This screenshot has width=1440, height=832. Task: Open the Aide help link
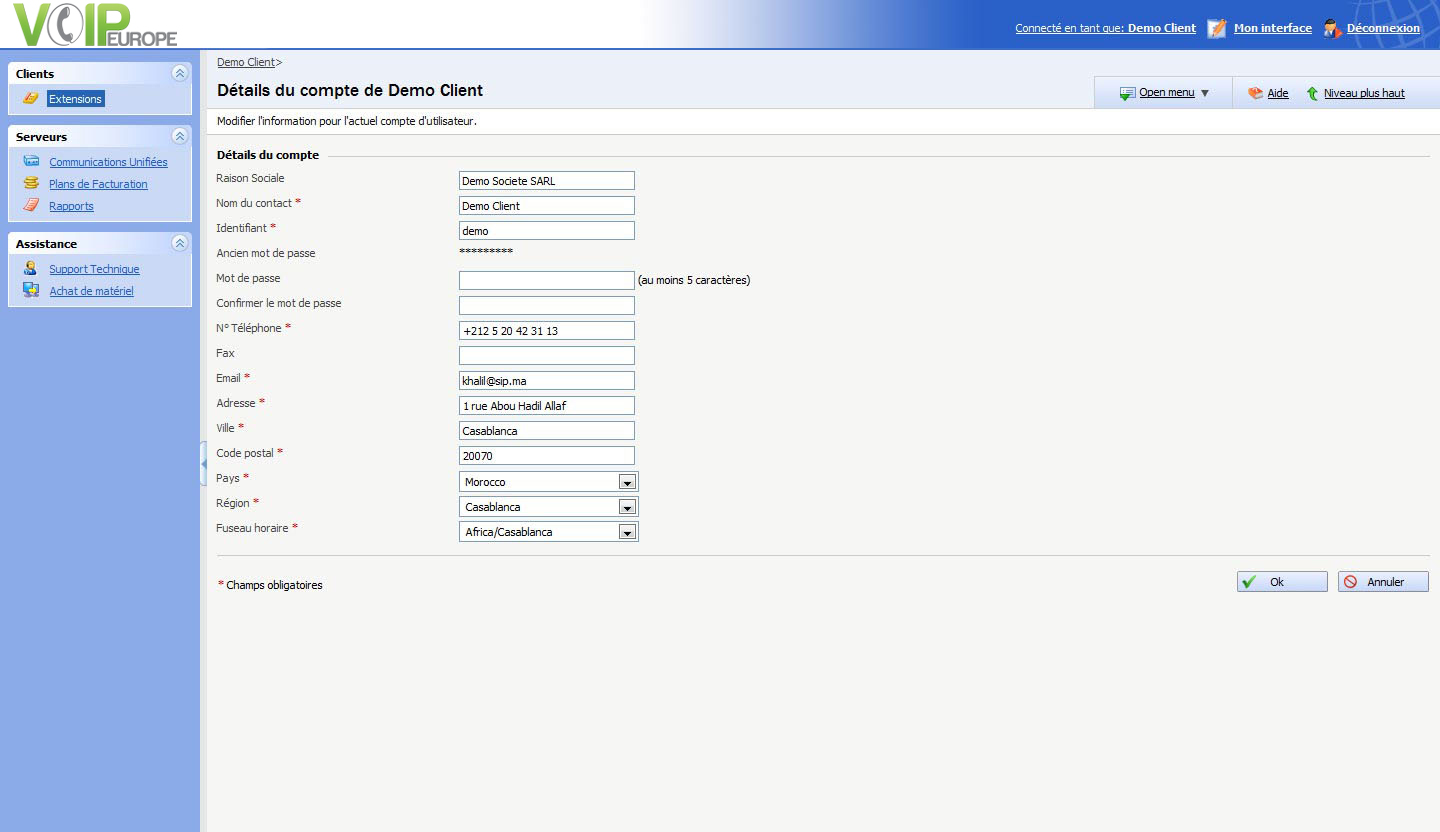[x=1277, y=93]
